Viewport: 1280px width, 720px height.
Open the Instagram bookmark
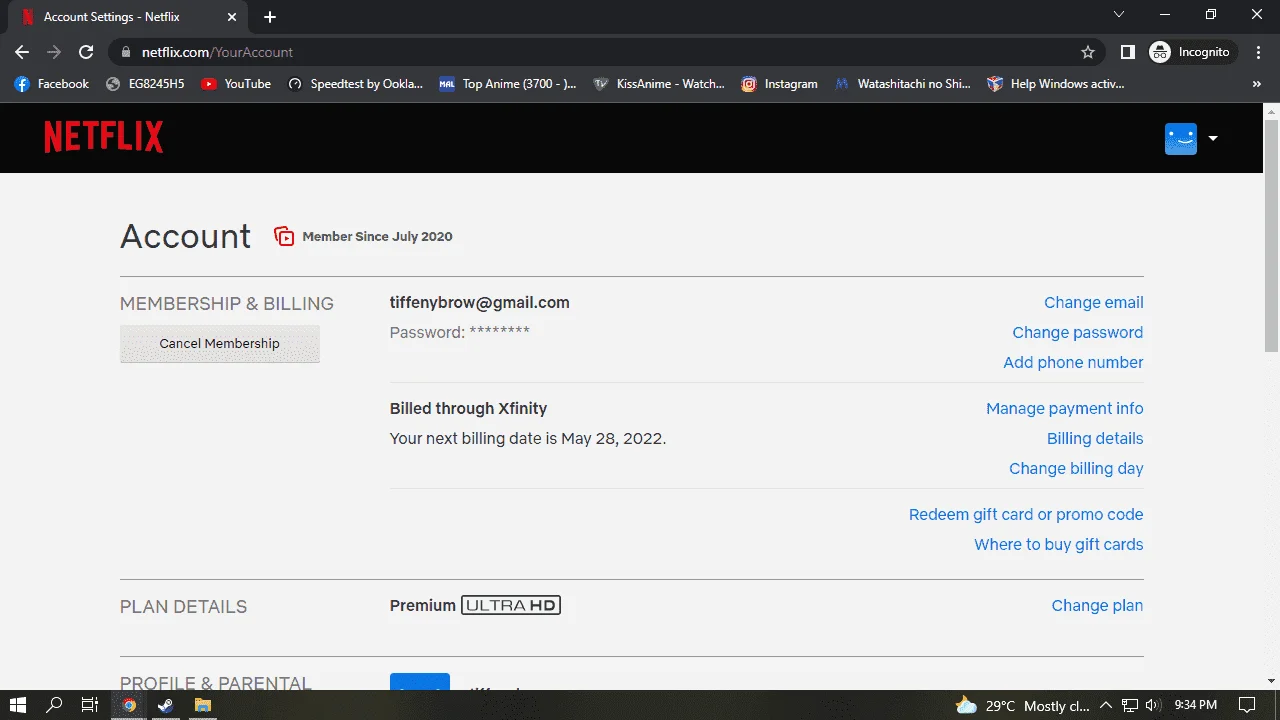(780, 84)
